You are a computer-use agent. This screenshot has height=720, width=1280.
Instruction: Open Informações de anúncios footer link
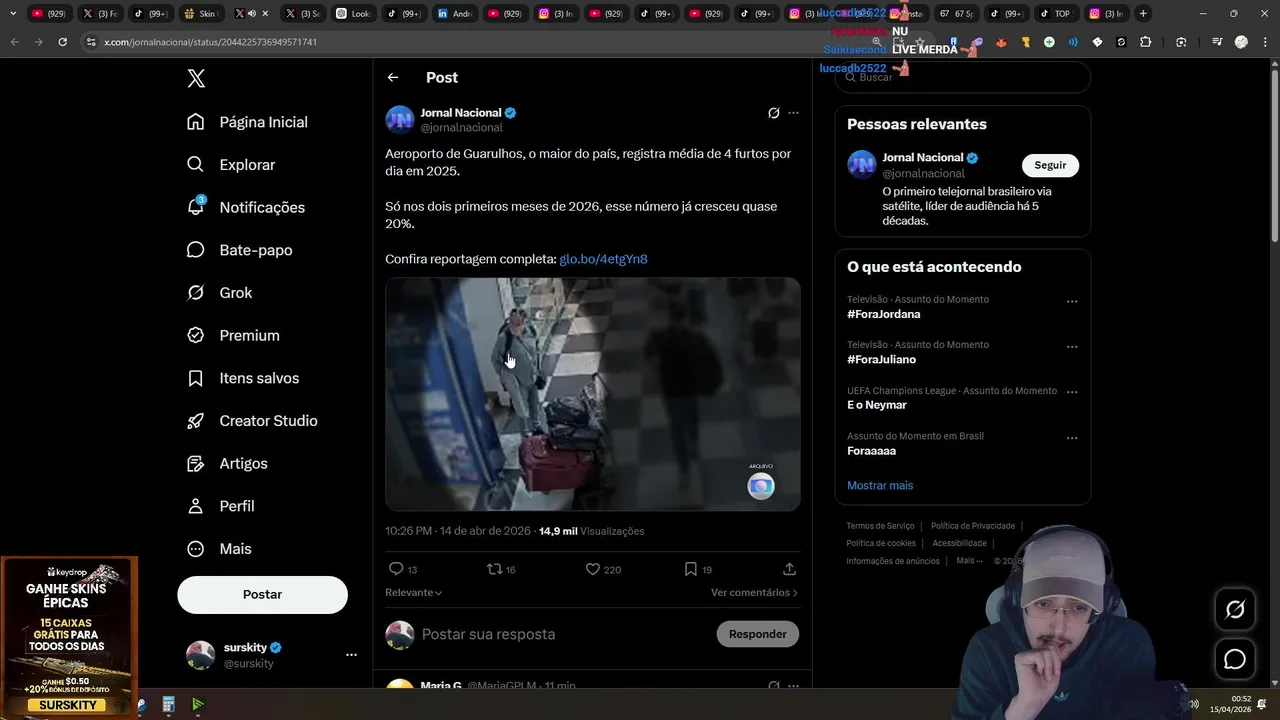tap(893, 561)
